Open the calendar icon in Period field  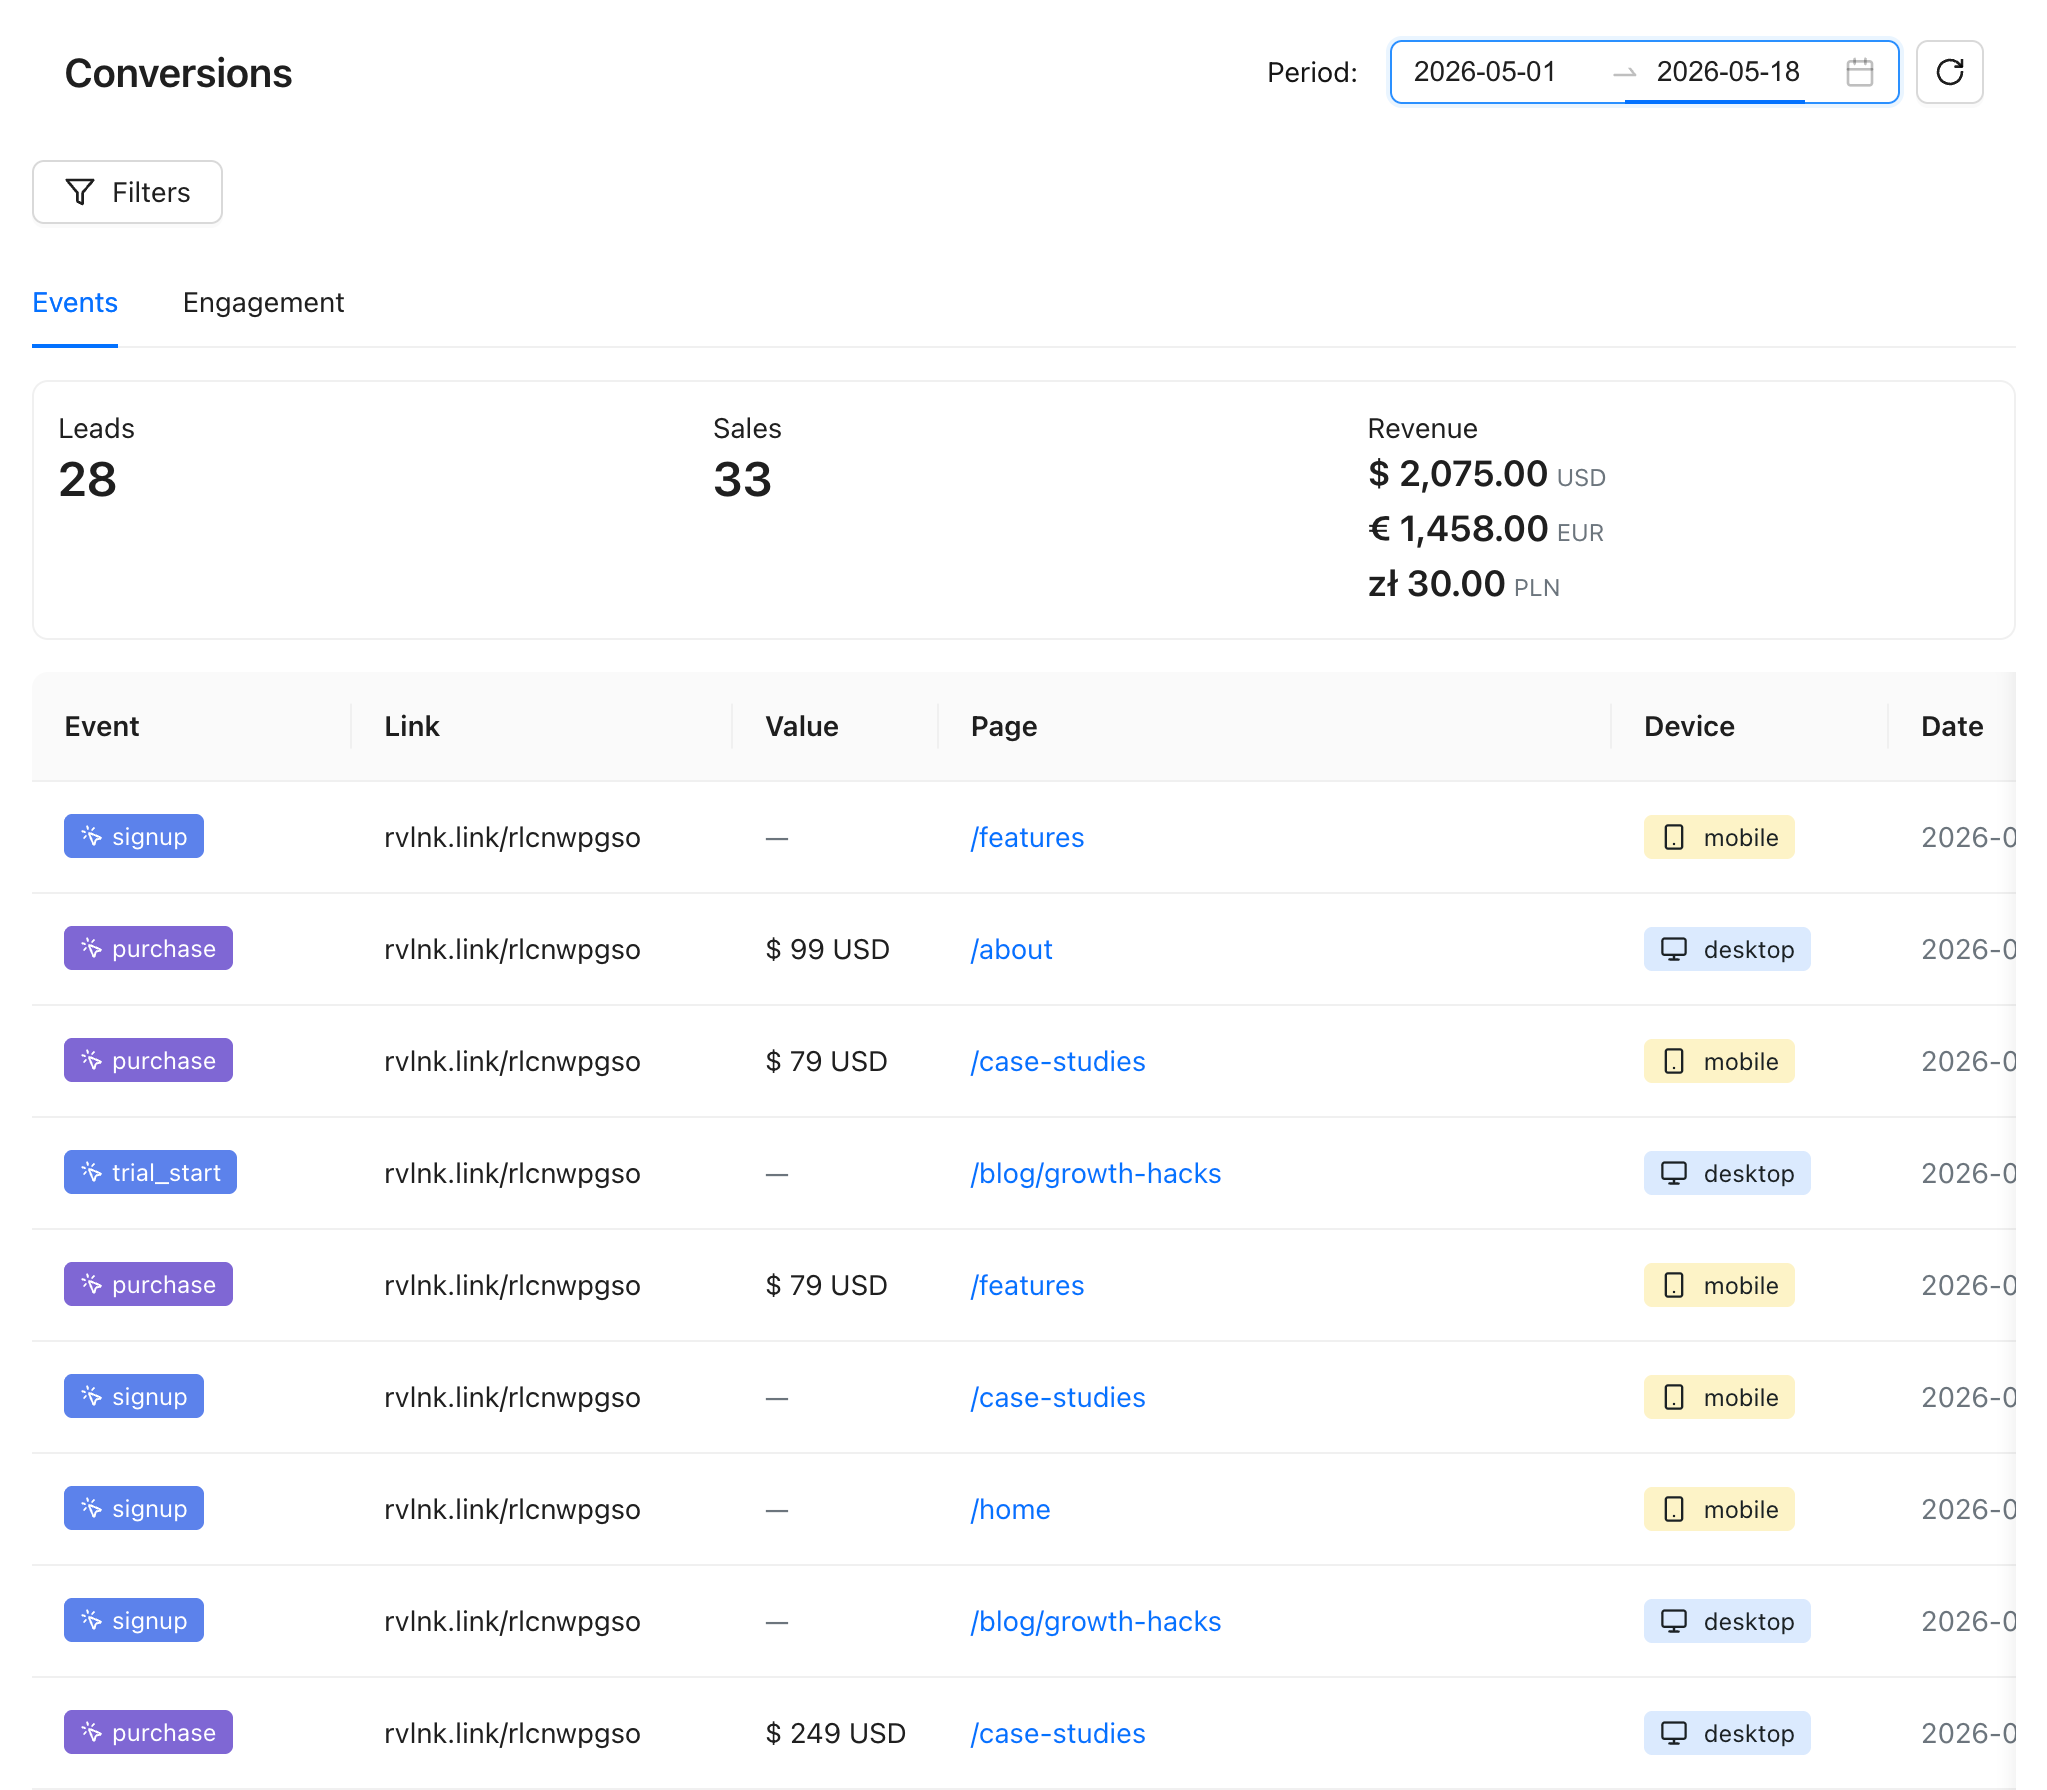[x=1859, y=72]
